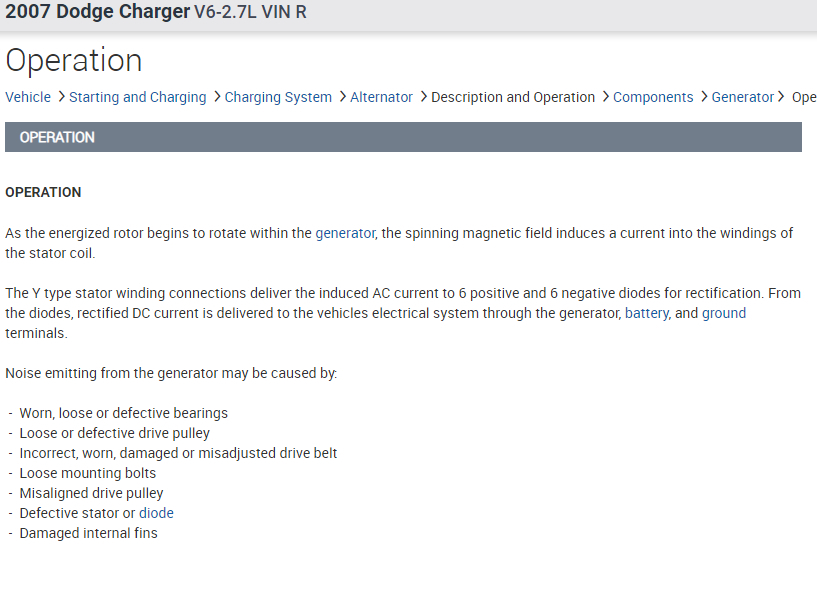Click Description and Operation breadcrumb item
817x600 pixels.
tap(513, 97)
